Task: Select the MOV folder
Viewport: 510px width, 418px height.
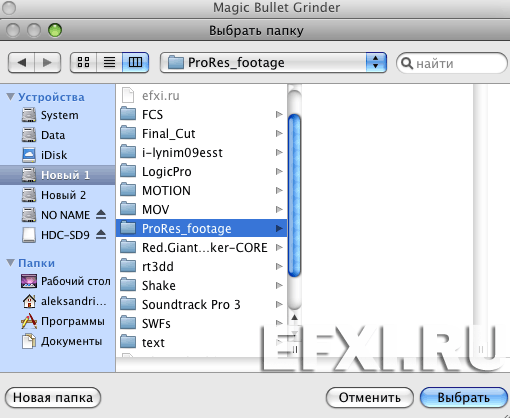Action: coord(201,210)
